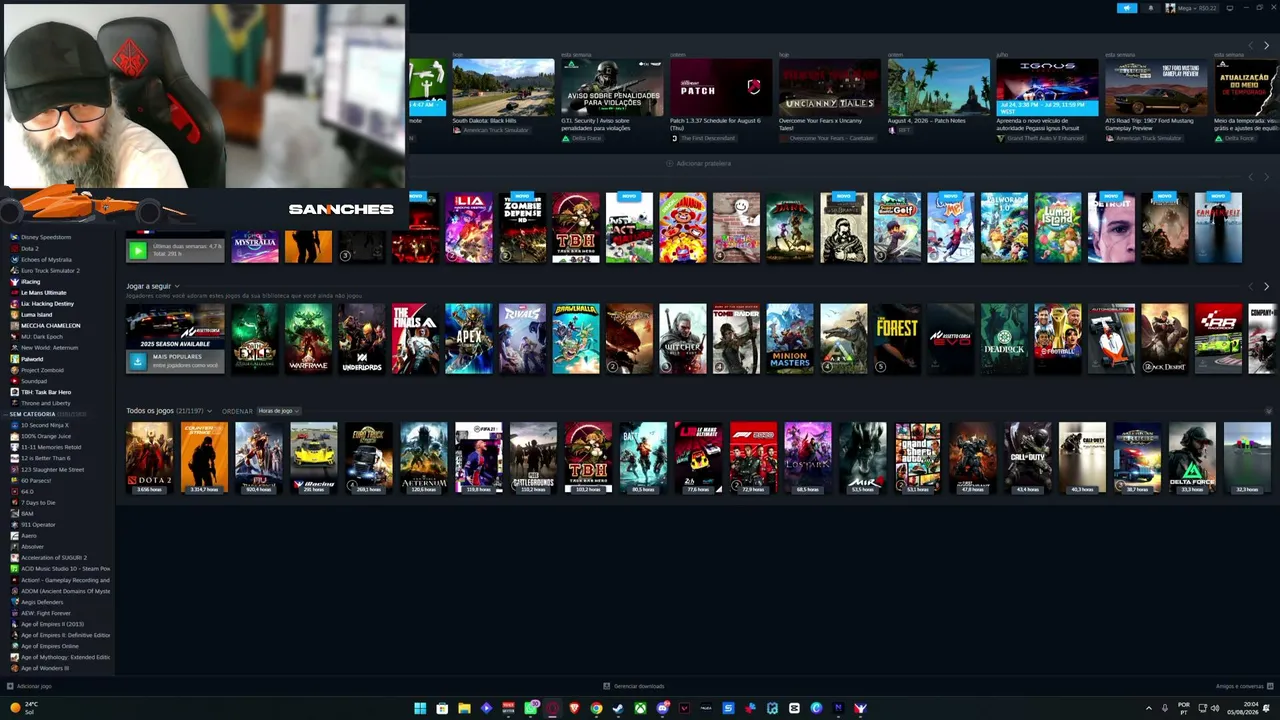Open the Delta Force cover in Todos os jogos
The height and width of the screenshot is (720, 1280).
[1192, 458]
